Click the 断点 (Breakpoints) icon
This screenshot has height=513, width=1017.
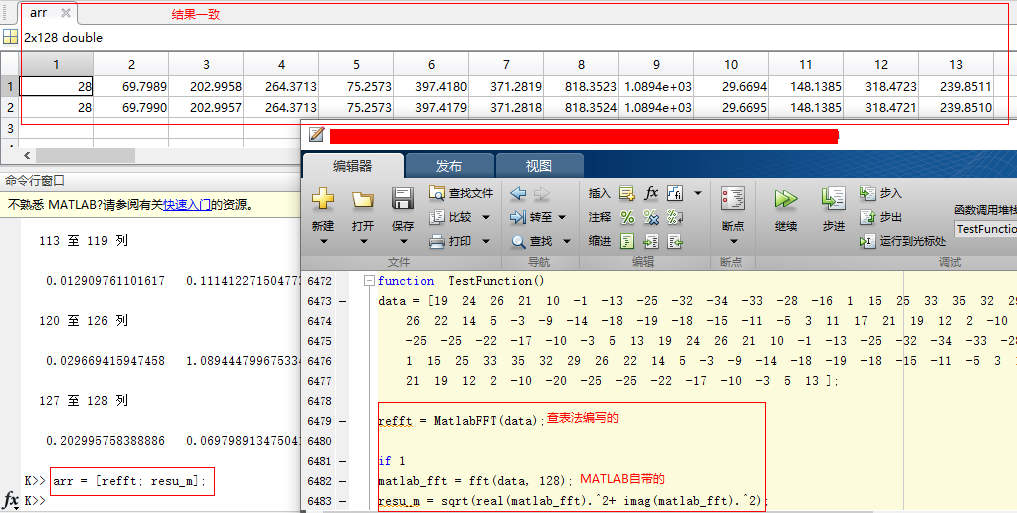[x=733, y=198]
